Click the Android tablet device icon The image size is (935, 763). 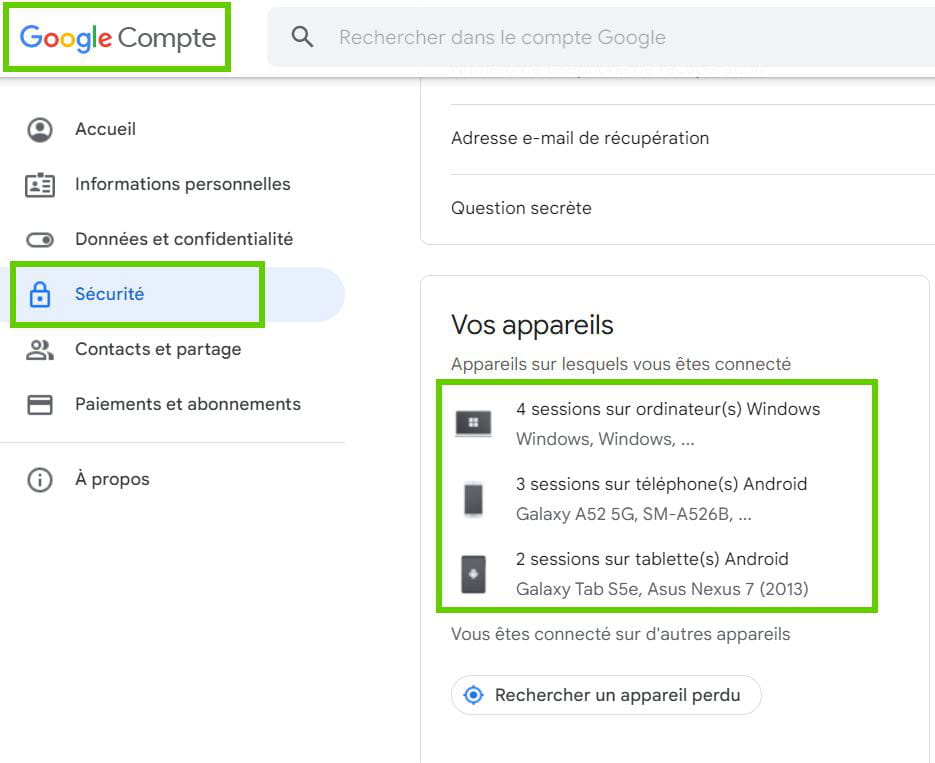pyautogui.click(x=473, y=574)
